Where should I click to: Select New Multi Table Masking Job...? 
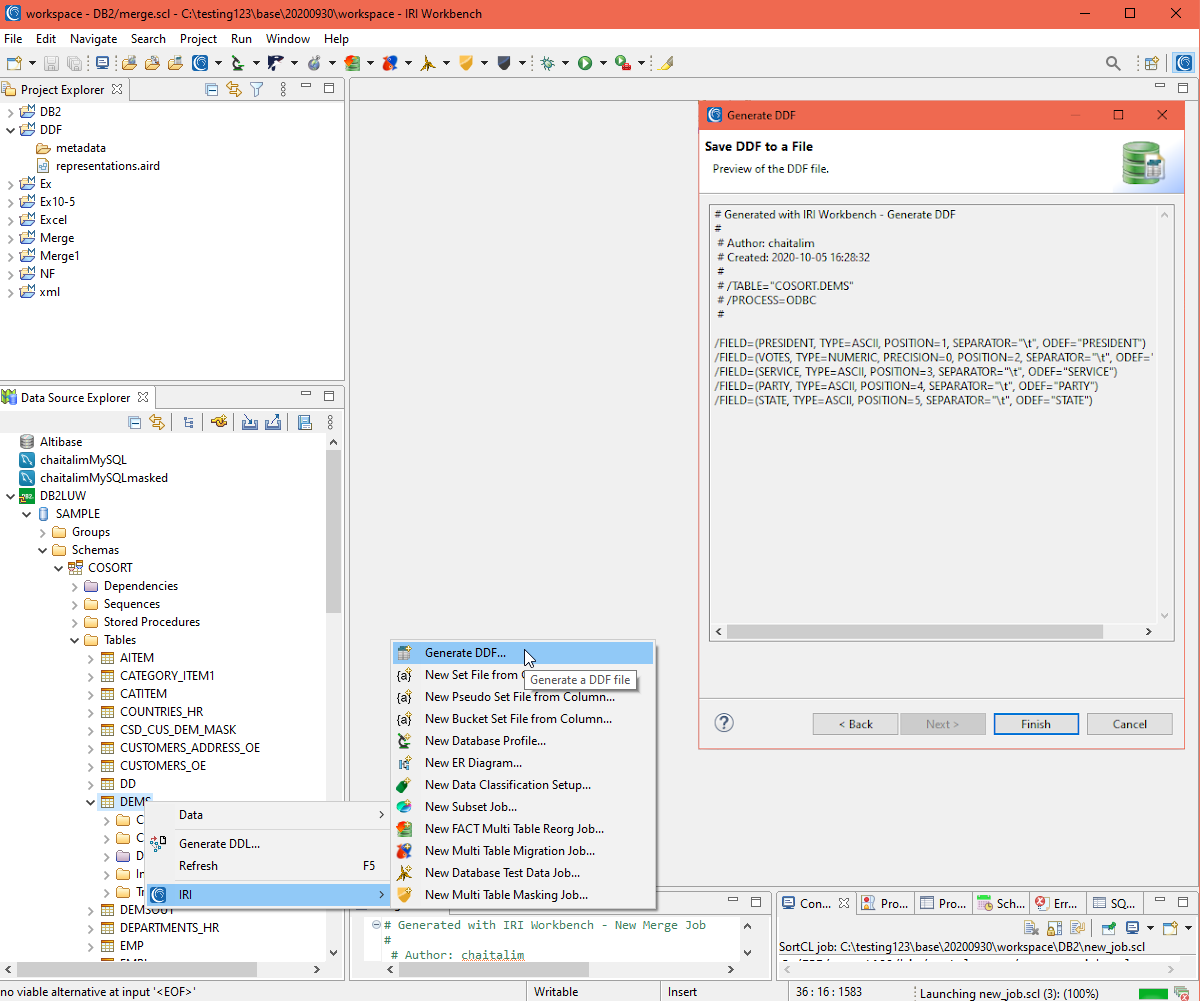pos(522,895)
